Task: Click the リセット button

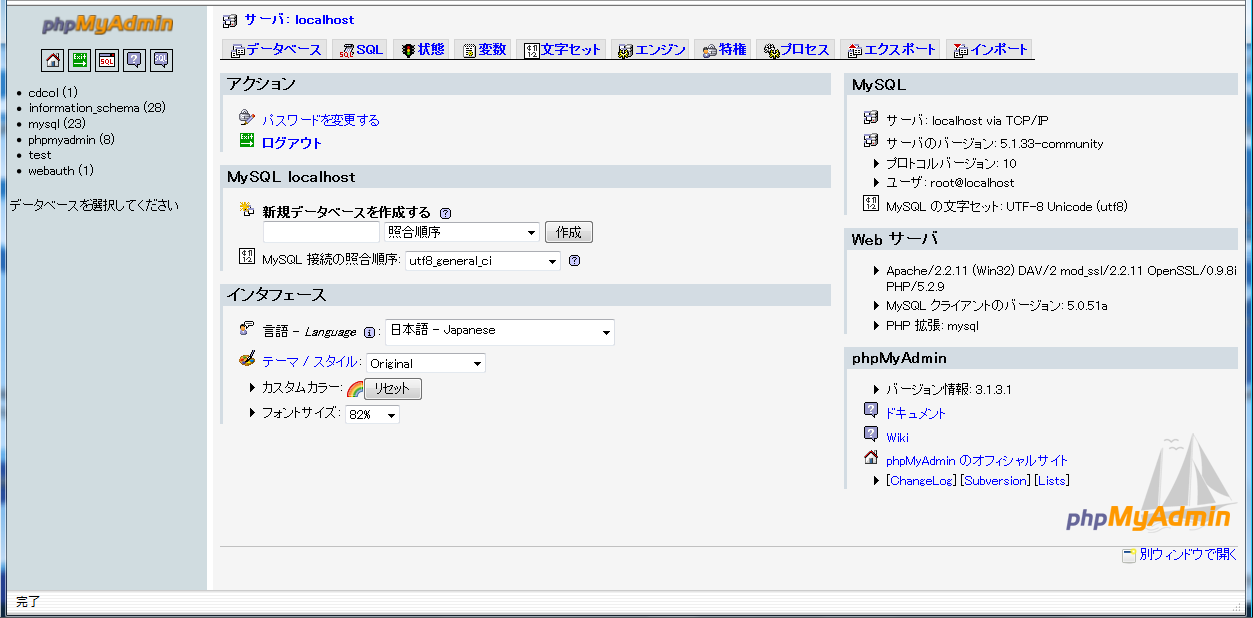Action: [x=393, y=389]
